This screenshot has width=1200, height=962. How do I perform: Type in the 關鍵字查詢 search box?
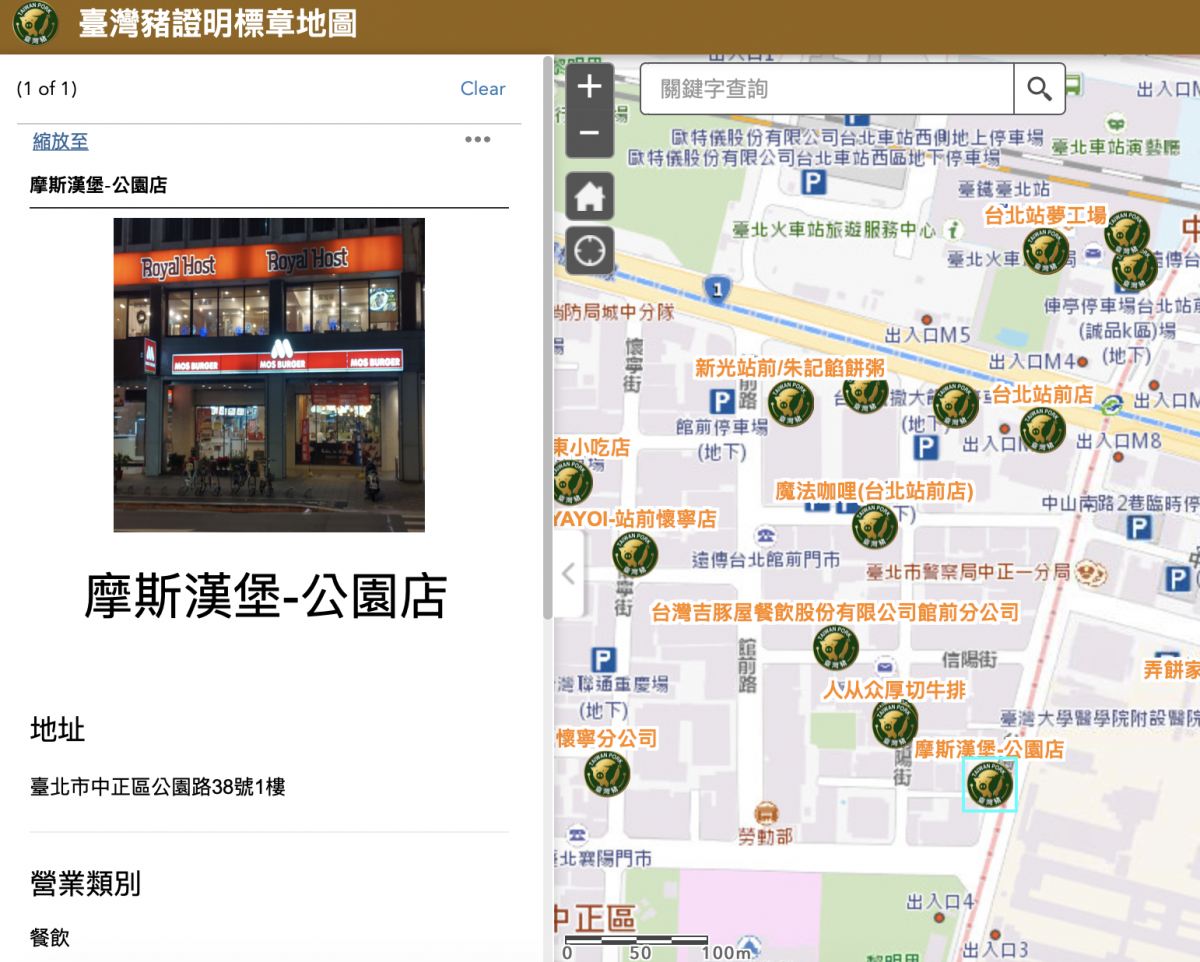click(827, 89)
